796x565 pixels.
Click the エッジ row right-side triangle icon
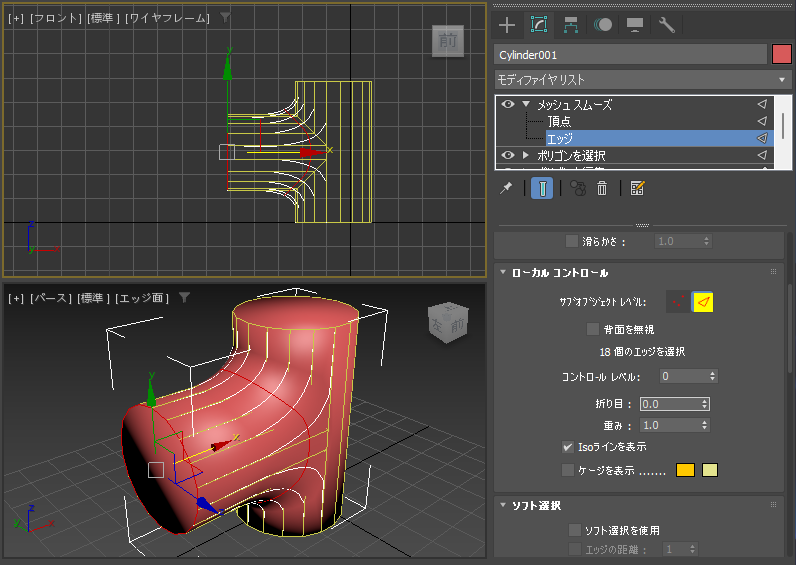tap(762, 138)
